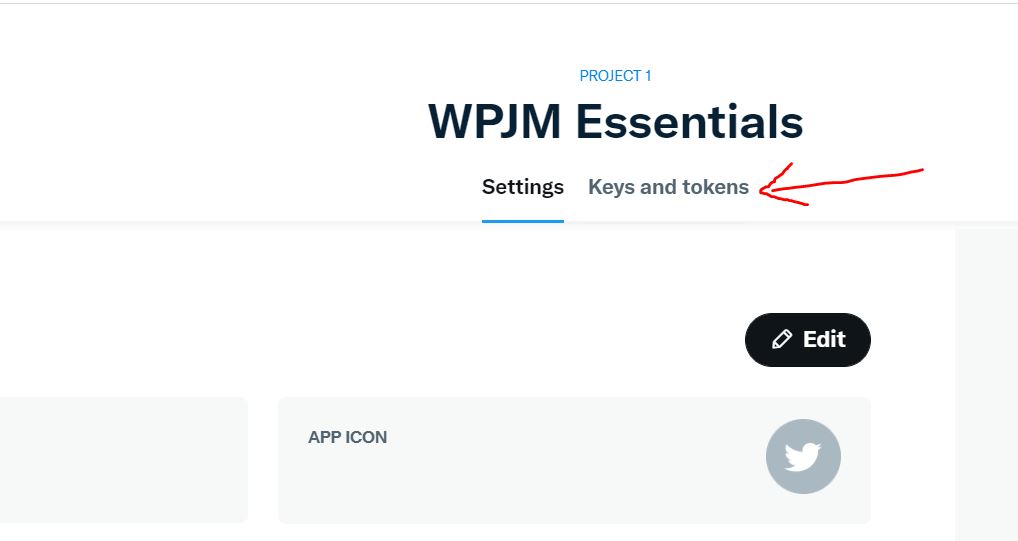Click the gray circle behind the bird

803,457
